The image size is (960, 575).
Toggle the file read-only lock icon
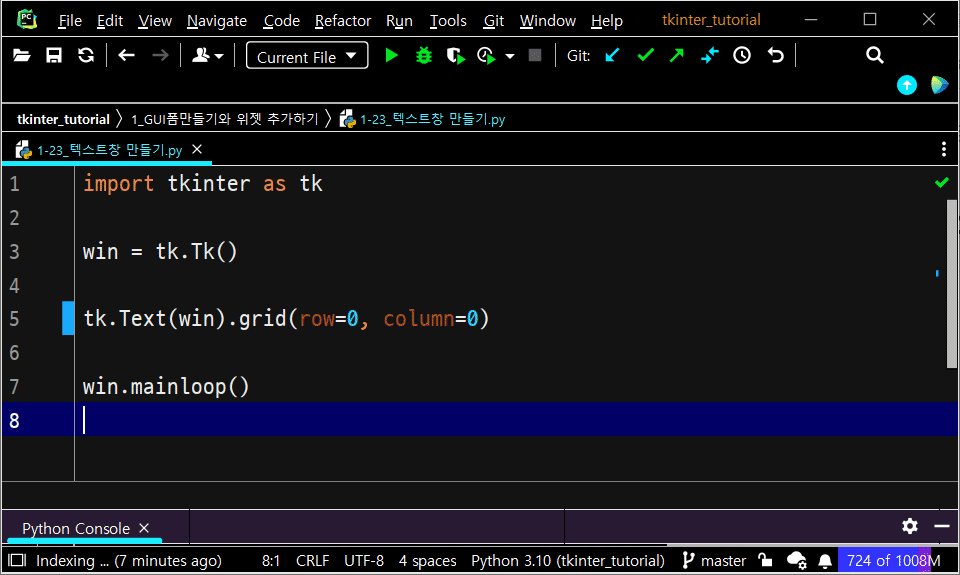[x=765, y=560]
